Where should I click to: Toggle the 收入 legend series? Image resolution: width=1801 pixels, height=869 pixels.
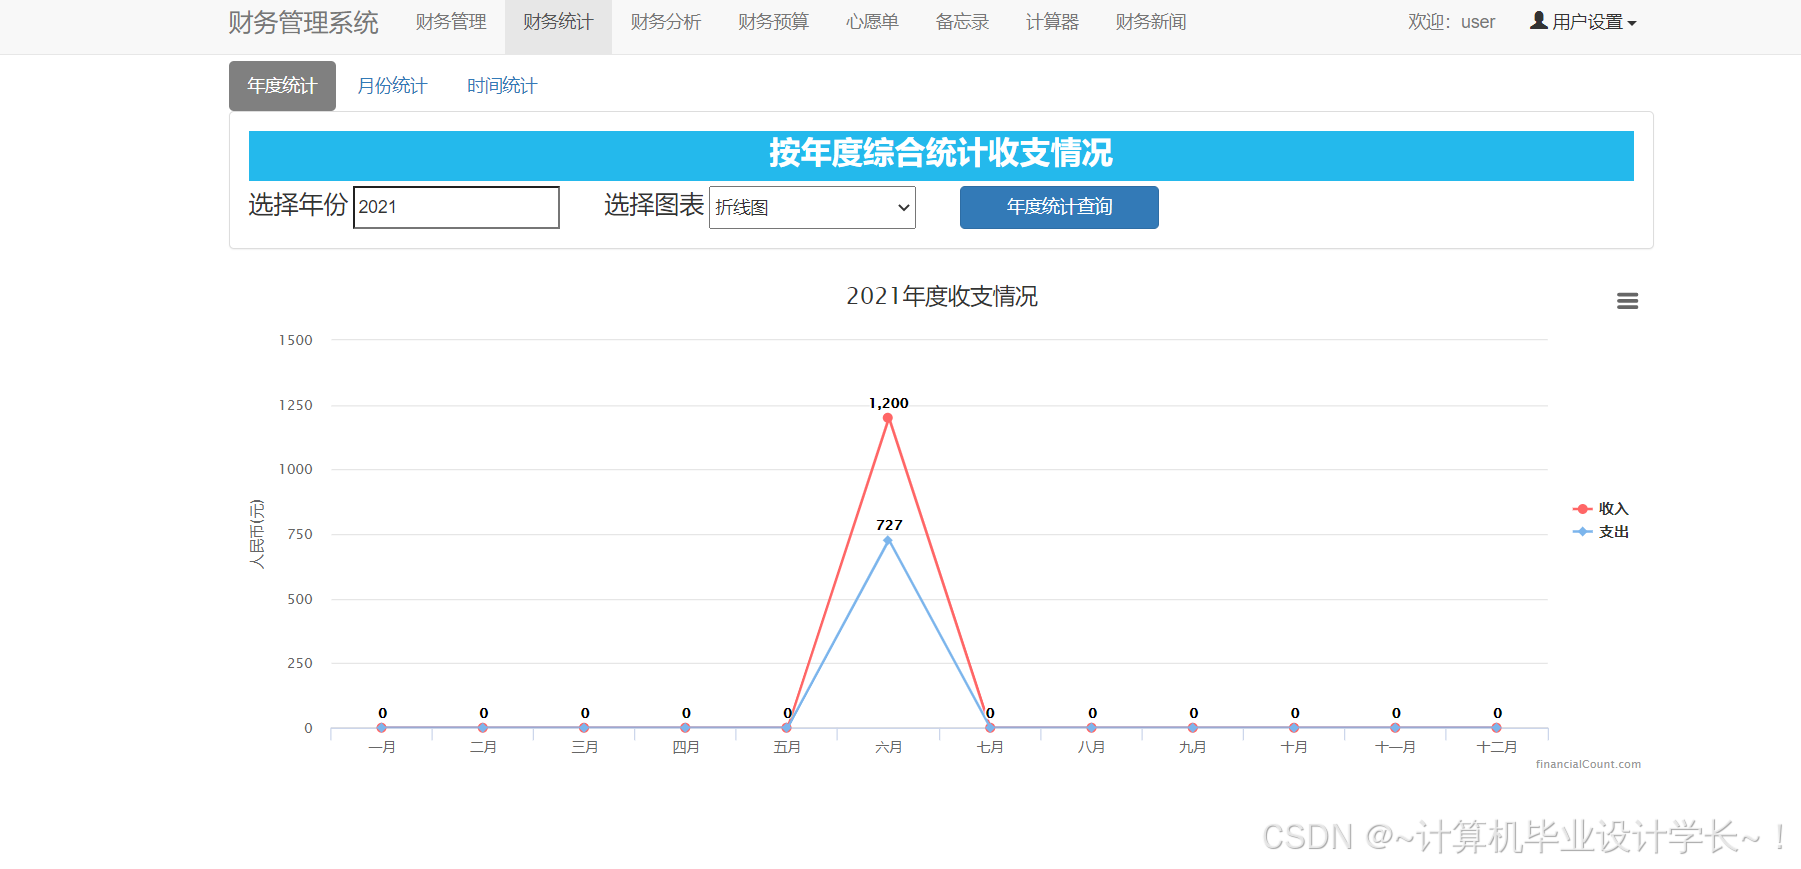click(1601, 509)
